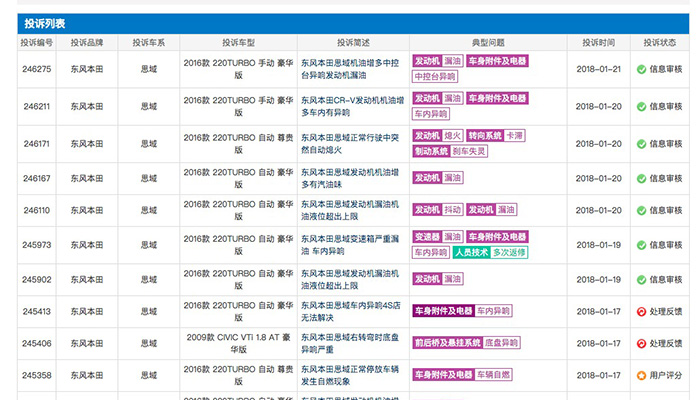This screenshot has width=700, height=400.
Task: Open complaint 东风本田思域变速箱严重漏油 车内异响
Action: [350, 245]
